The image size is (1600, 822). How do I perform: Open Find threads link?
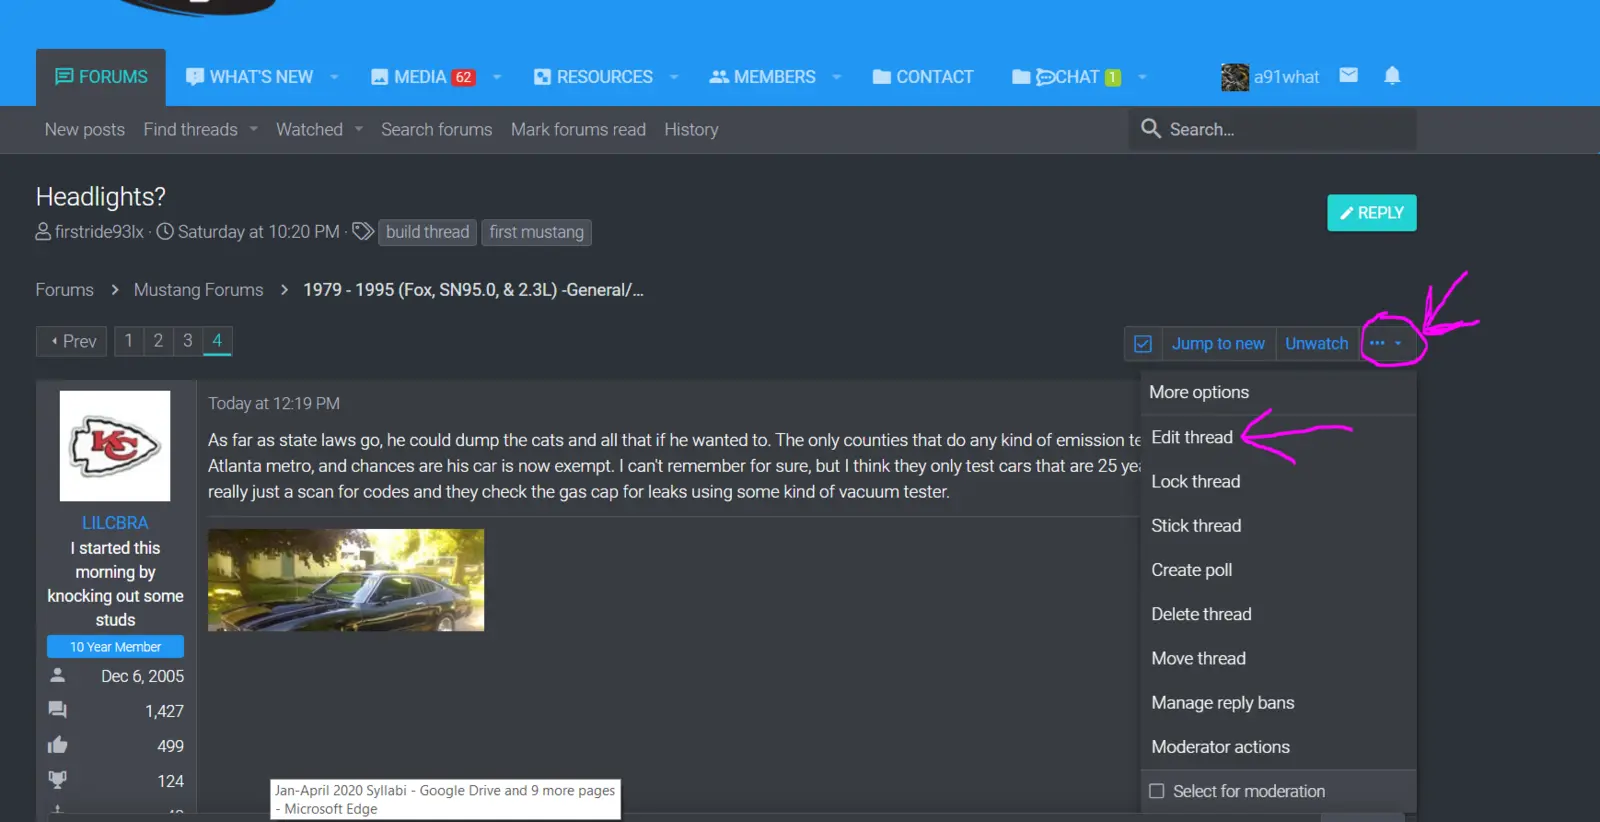tap(190, 129)
